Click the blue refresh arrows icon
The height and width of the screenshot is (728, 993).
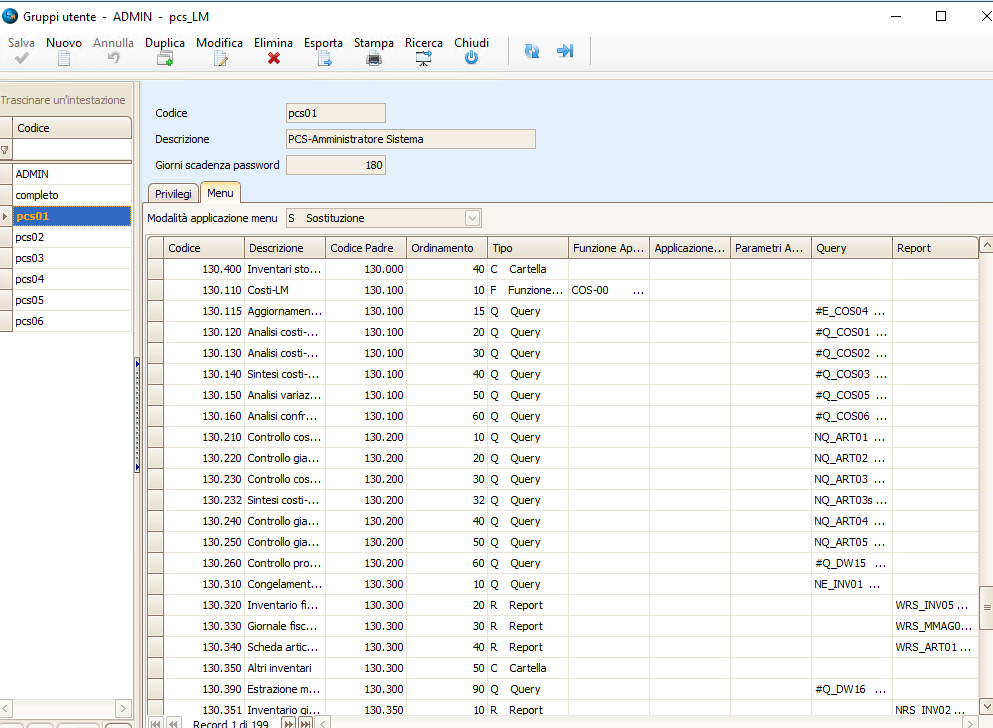532,51
